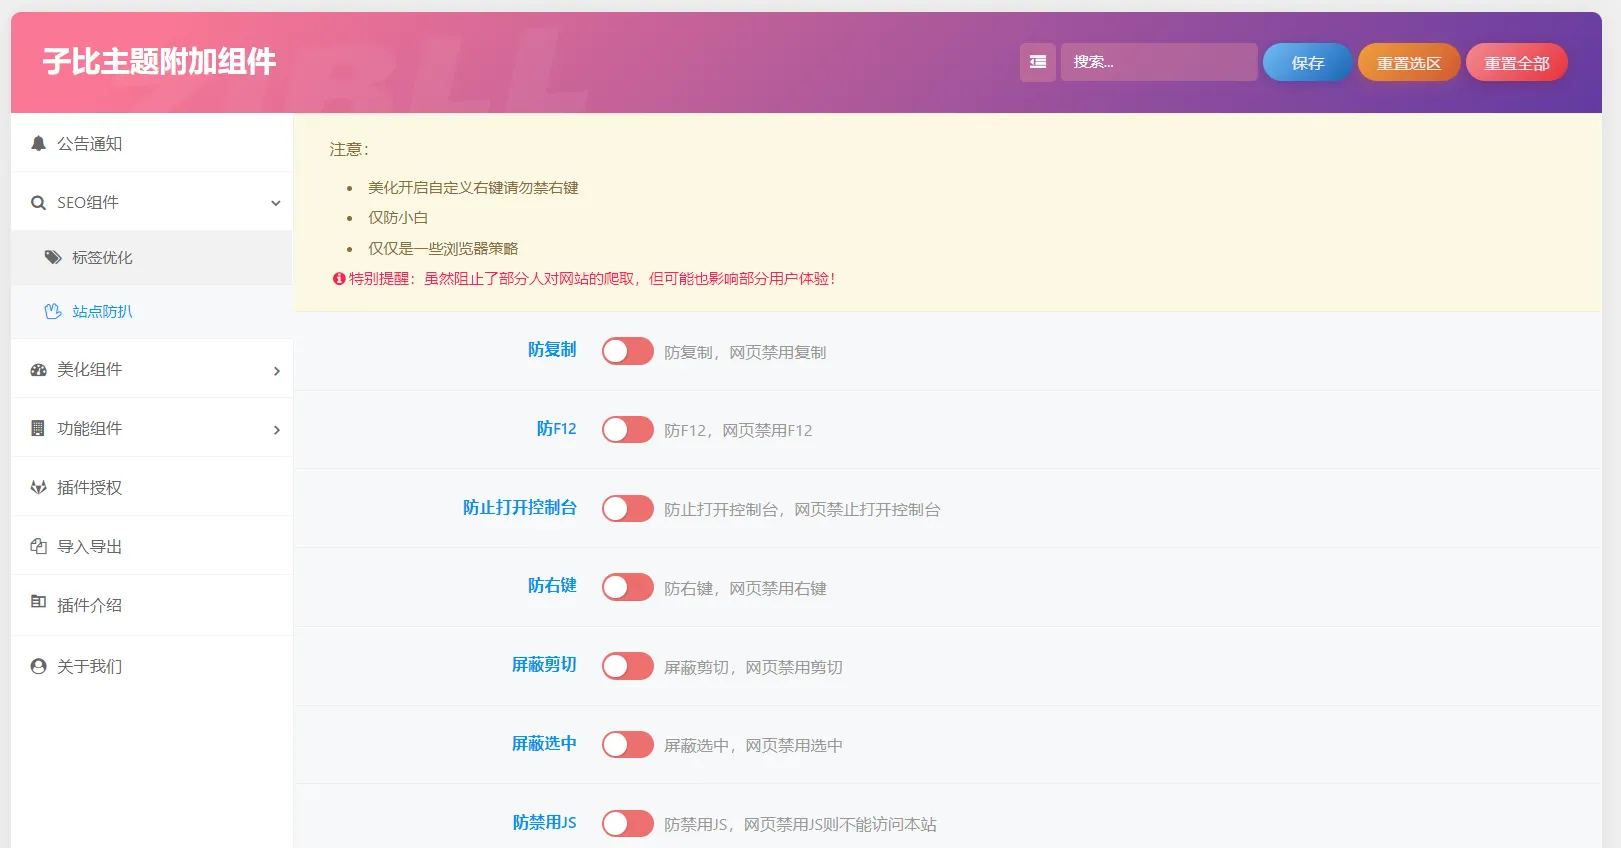This screenshot has height=848, width=1621.
Task: Click the 防F12，网页禁用F12 description text
Action: pos(738,430)
